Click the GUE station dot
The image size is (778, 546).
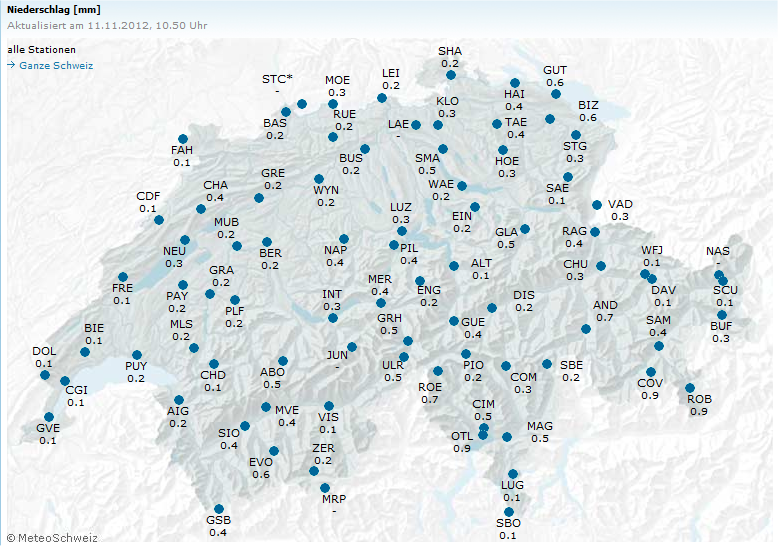point(454,321)
